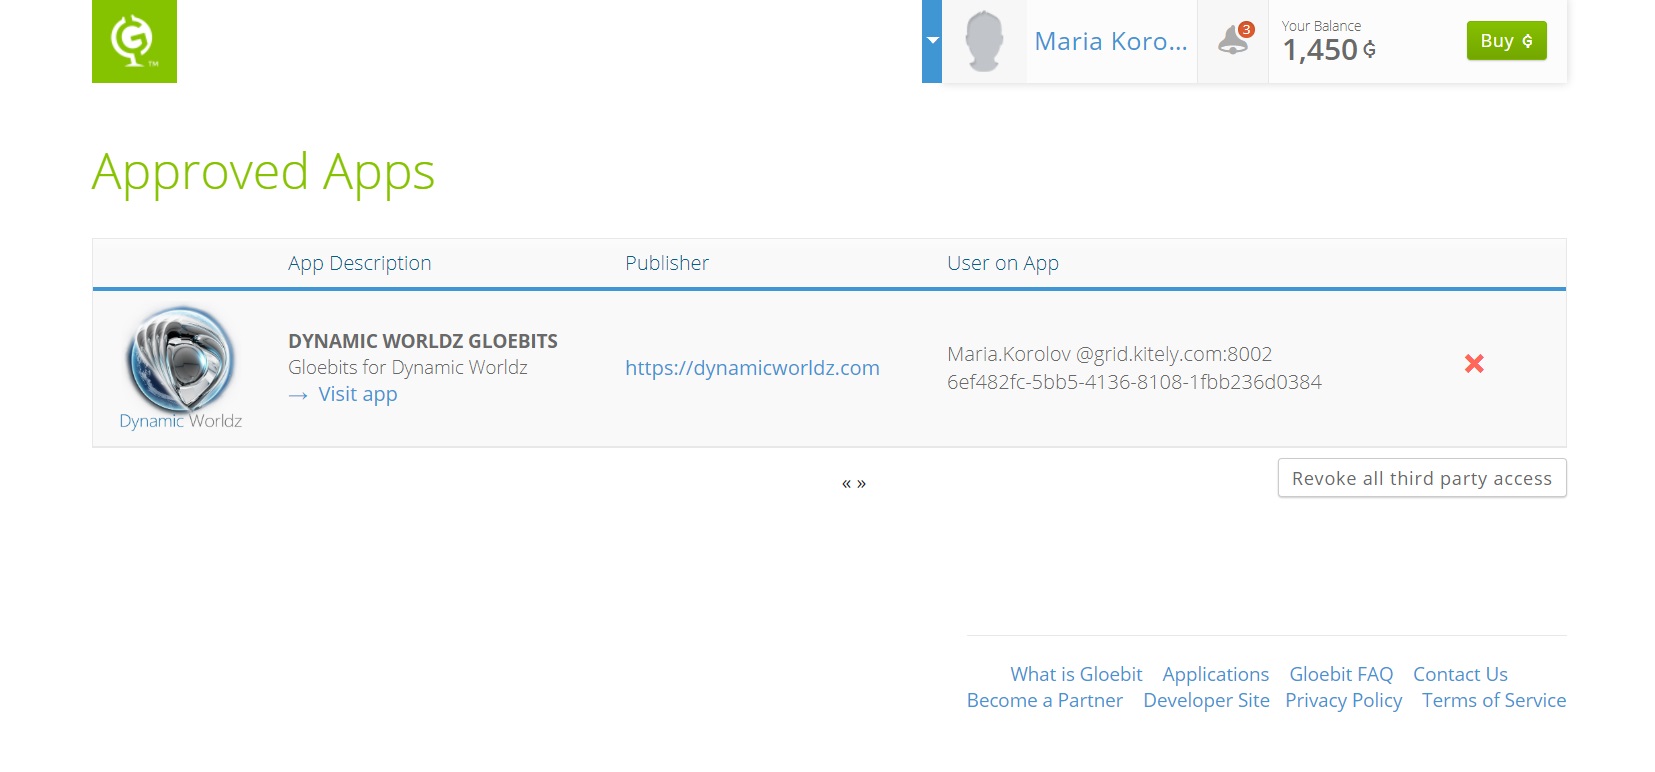Open the Developer Site link
Image resolution: width=1655 pixels, height=772 pixels.
tap(1206, 700)
